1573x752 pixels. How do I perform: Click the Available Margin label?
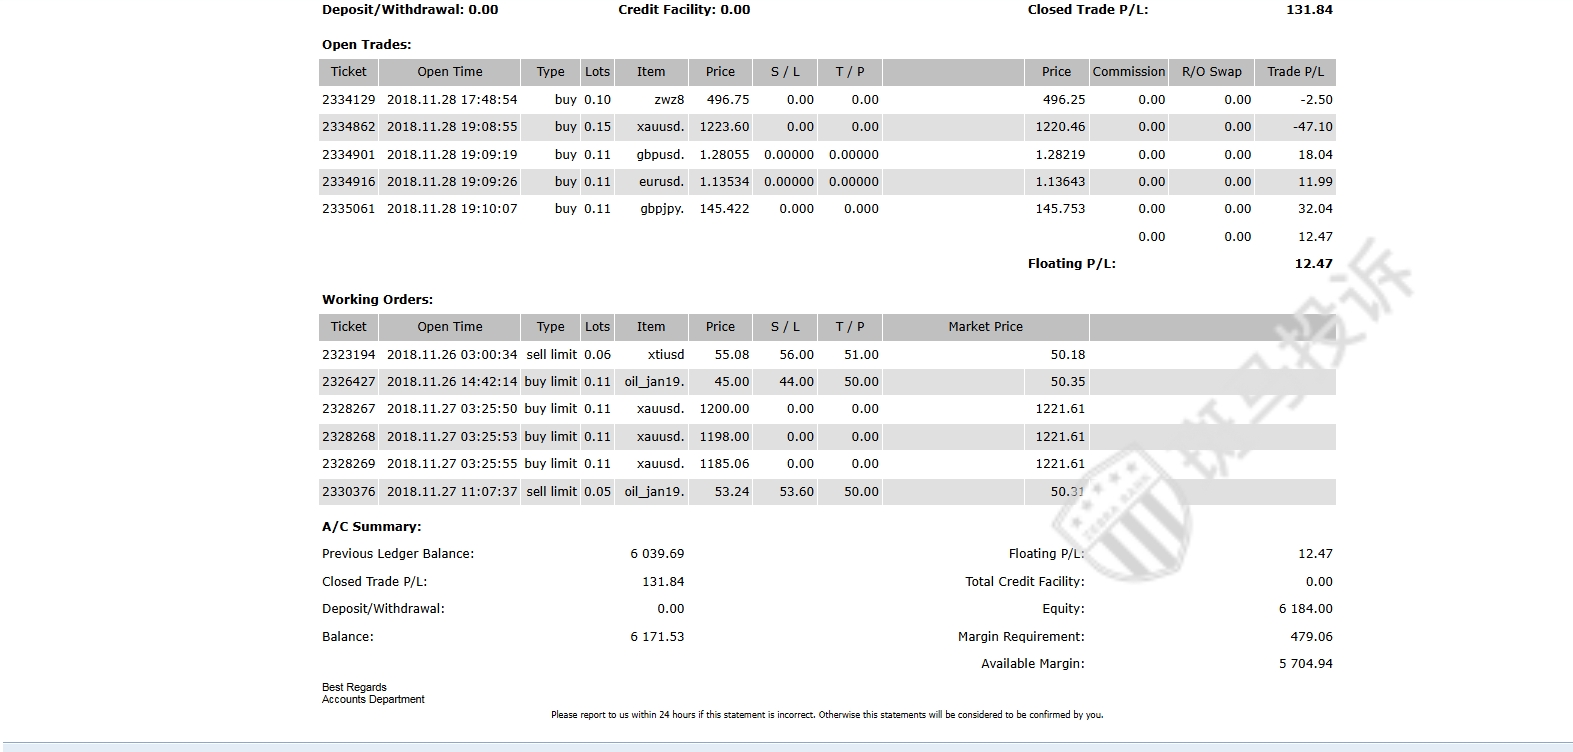tap(1033, 664)
